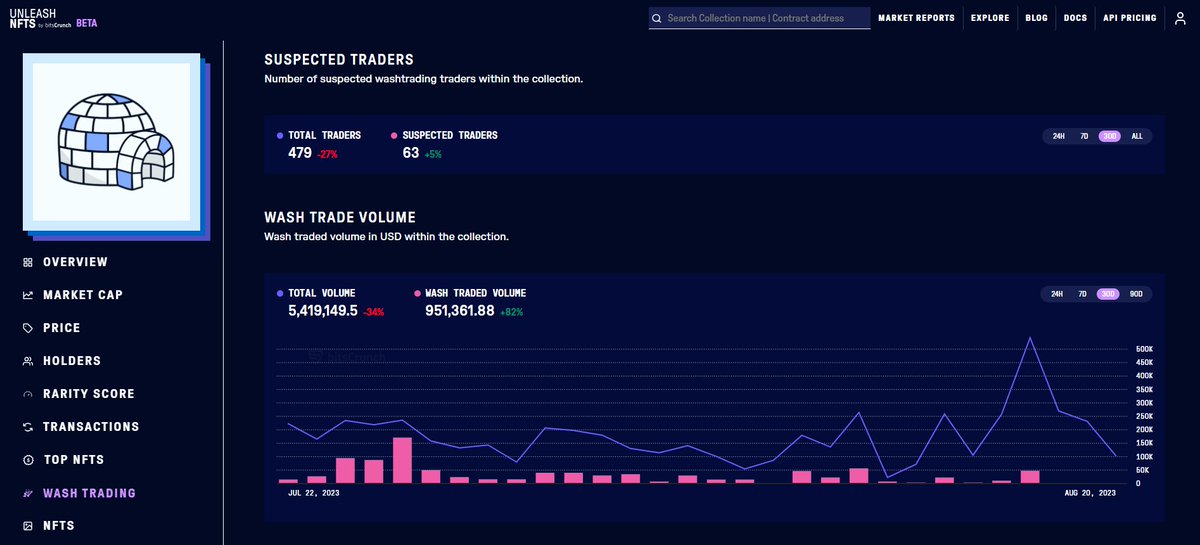Click the Wash Trading icon
The height and width of the screenshot is (545, 1200).
28,494
